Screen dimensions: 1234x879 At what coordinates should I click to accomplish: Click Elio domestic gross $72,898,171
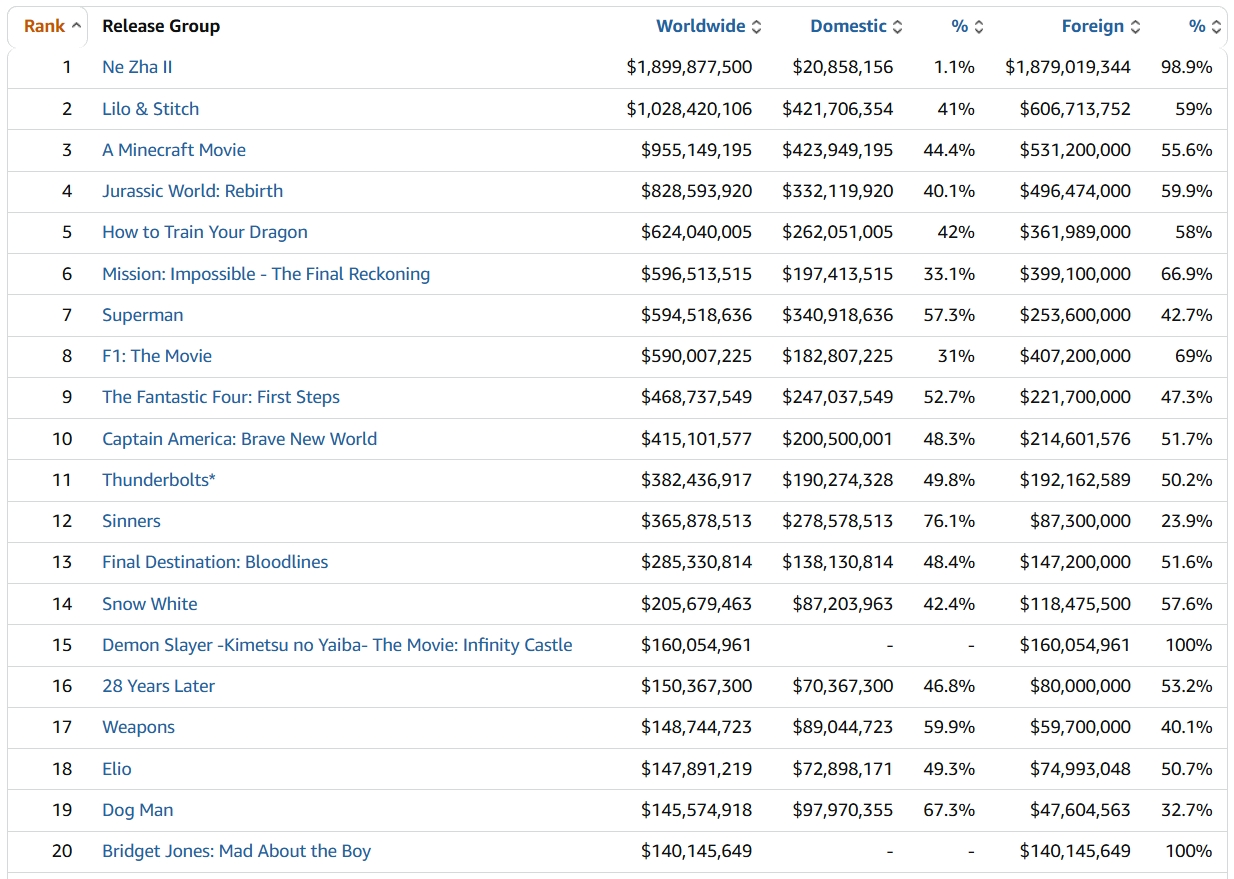[843, 769]
